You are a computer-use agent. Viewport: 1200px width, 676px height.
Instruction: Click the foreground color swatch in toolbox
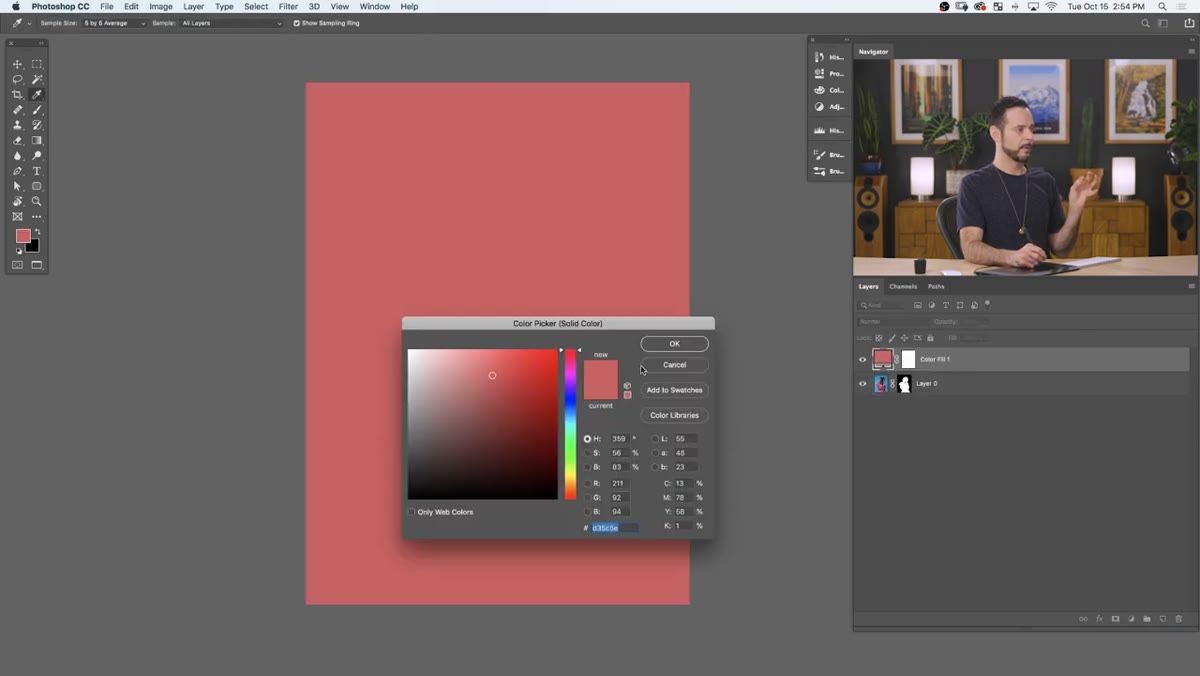(x=23, y=236)
